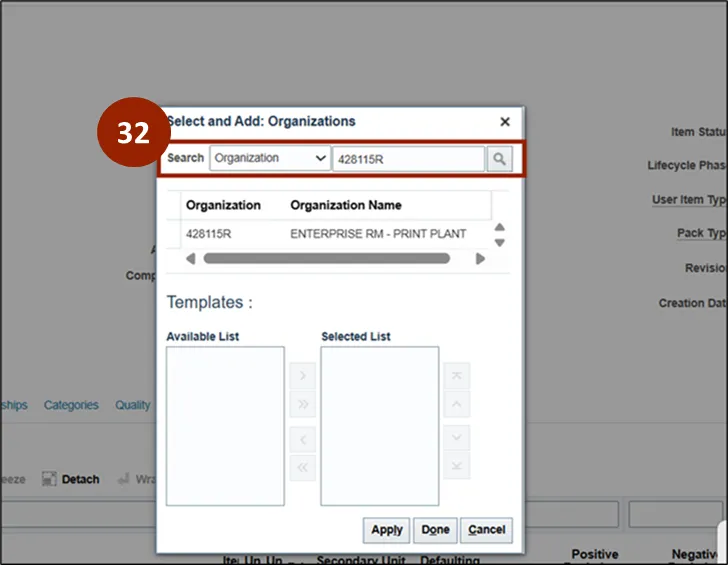Click the results table scroll-down arrow
This screenshot has height=565, width=728.
point(500,243)
